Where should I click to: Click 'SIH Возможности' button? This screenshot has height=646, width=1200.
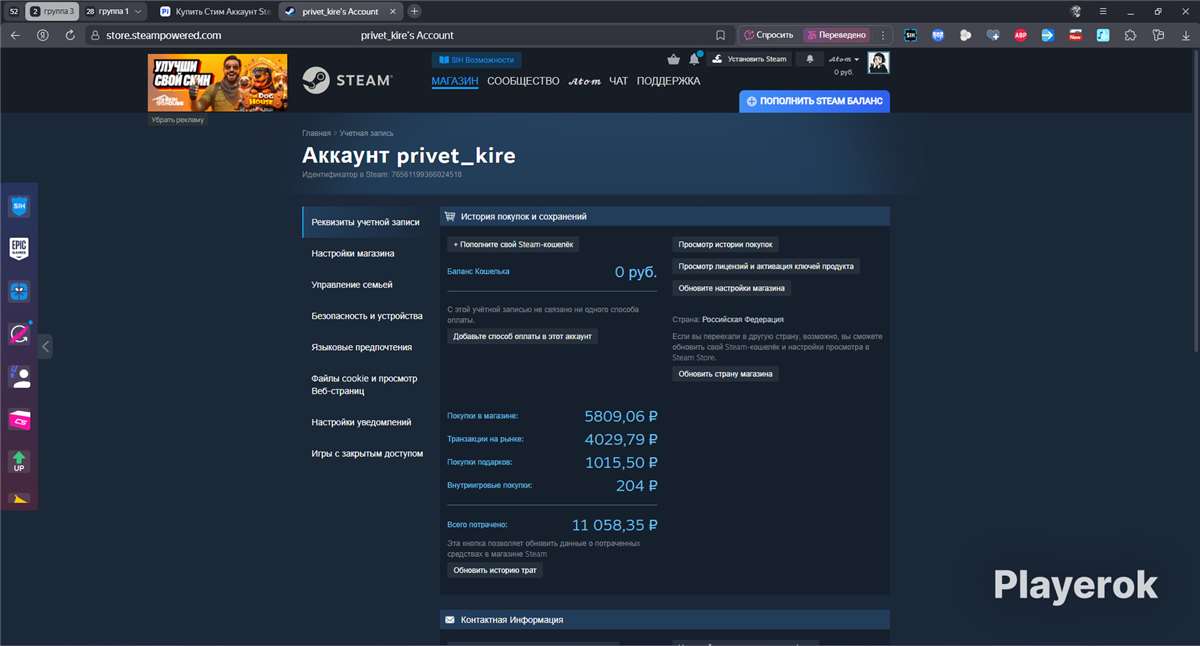tap(476, 60)
